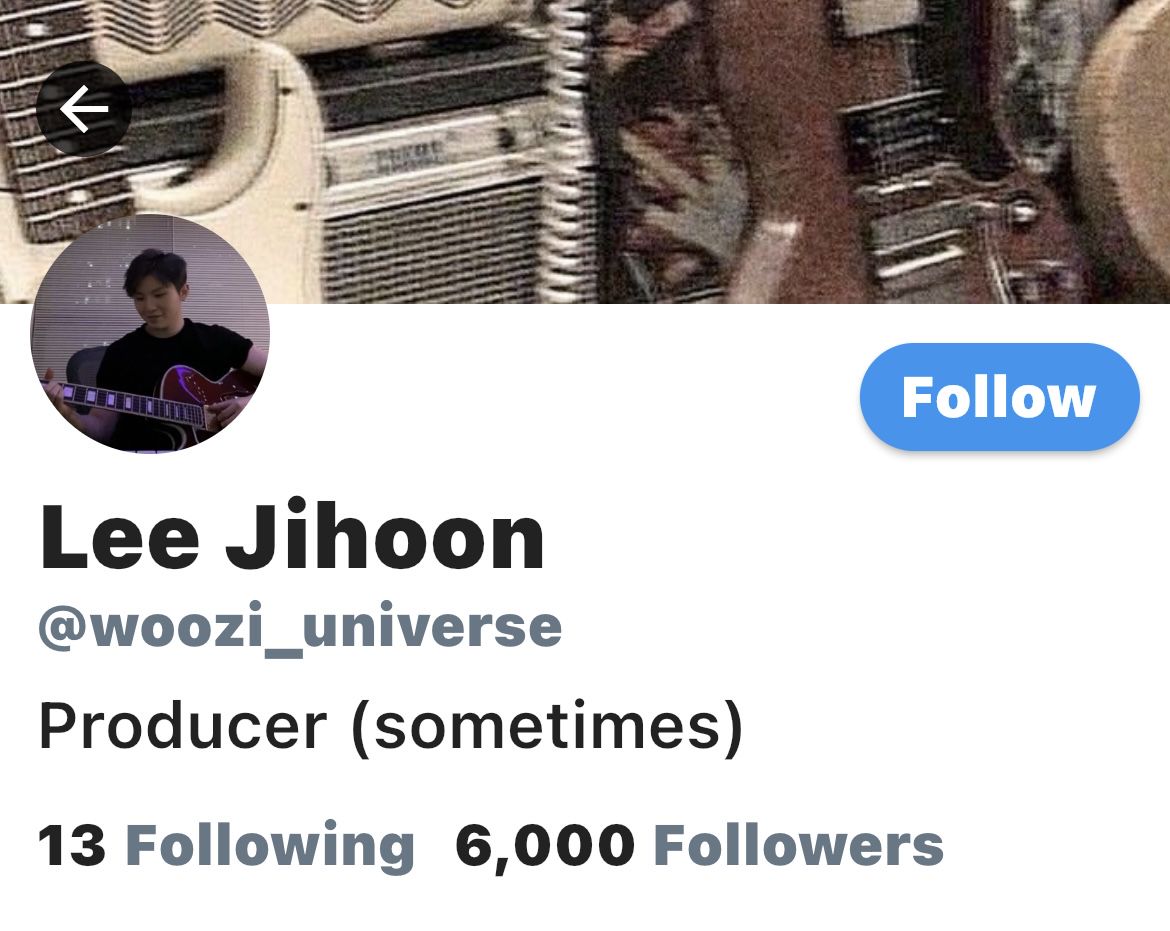The width and height of the screenshot is (1170, 931).
Task: Click the word Producer in the bio
Action: 183,726
